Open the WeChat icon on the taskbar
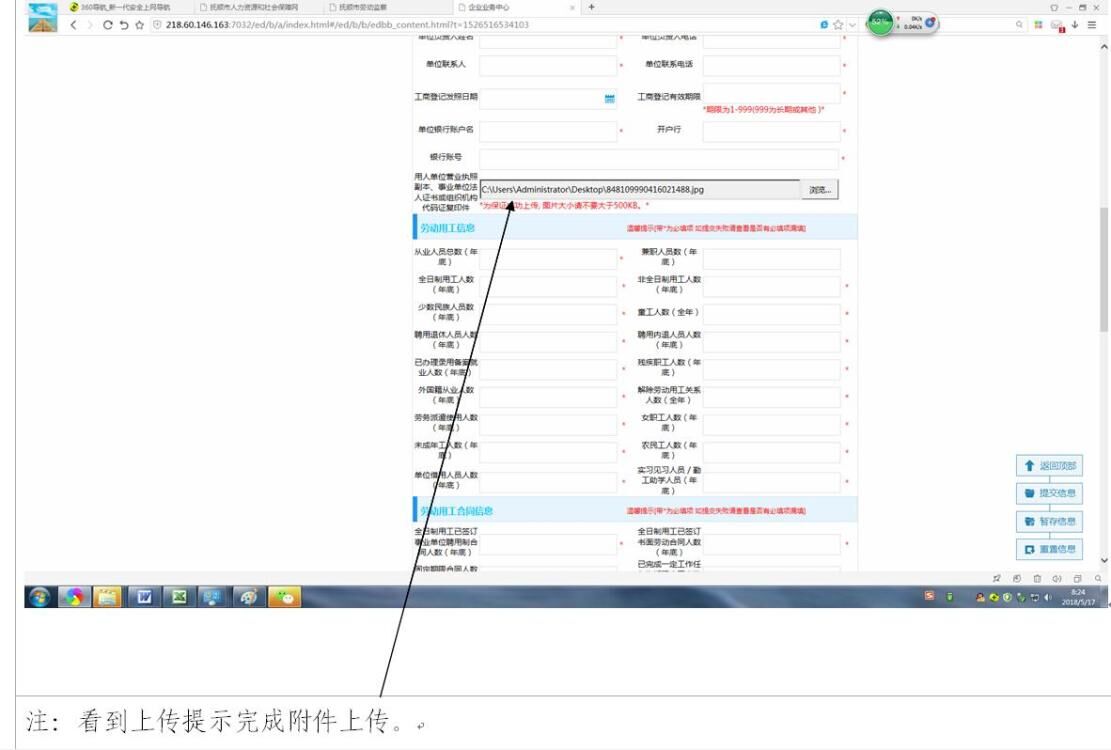Viewport: 1111px width, 750px height. [285, 597]
